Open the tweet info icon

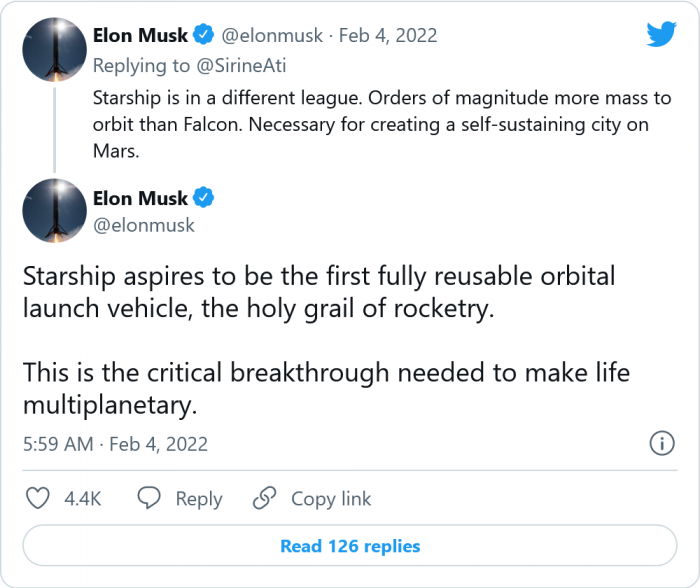coord(661,443)
